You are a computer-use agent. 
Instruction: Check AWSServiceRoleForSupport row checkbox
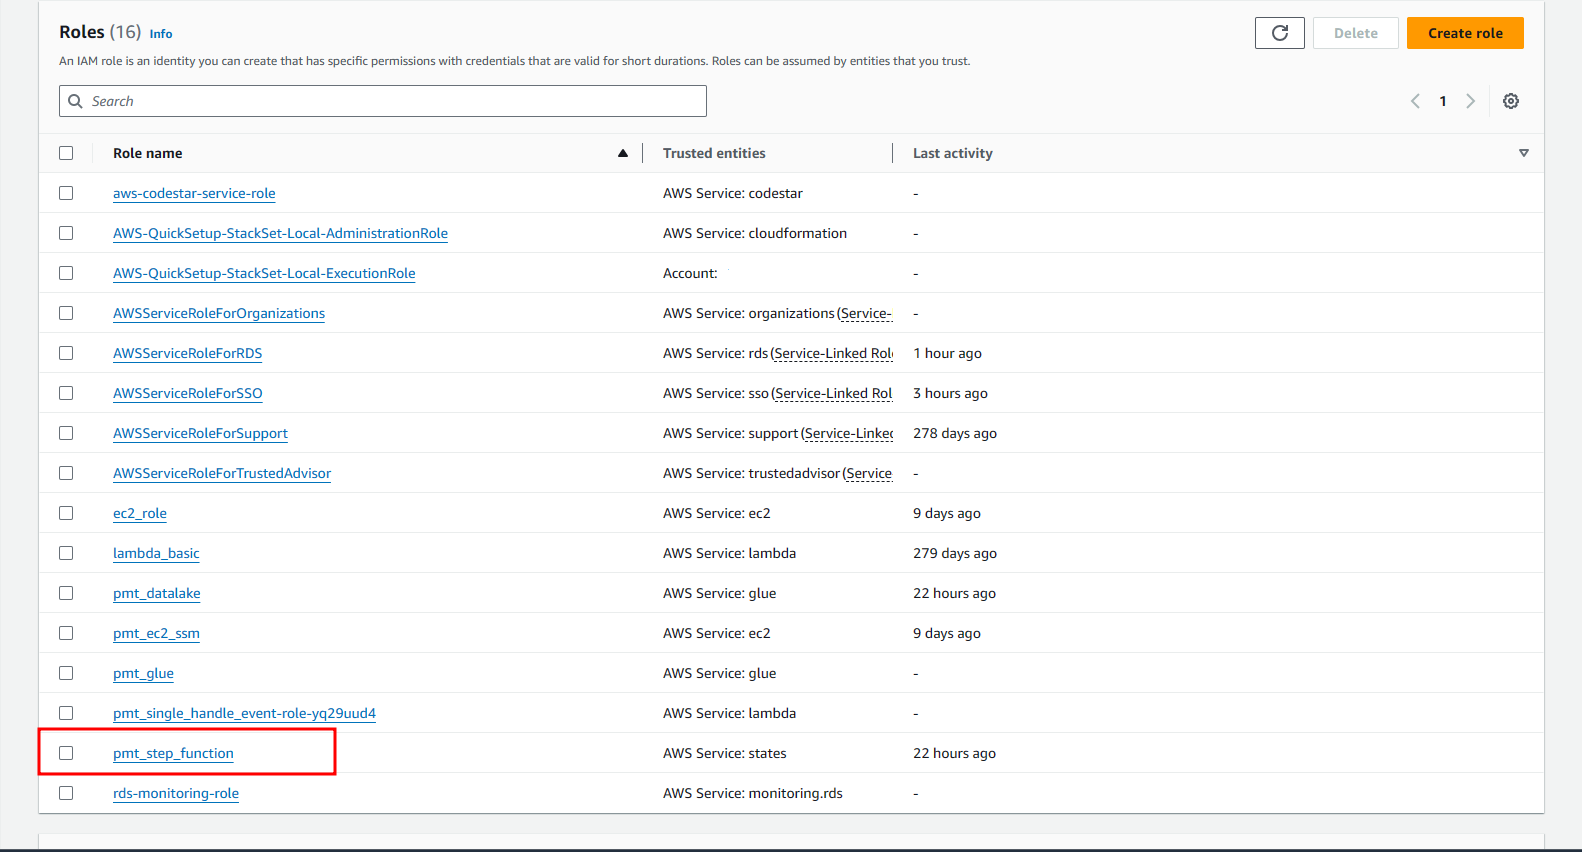coord(66,433)
